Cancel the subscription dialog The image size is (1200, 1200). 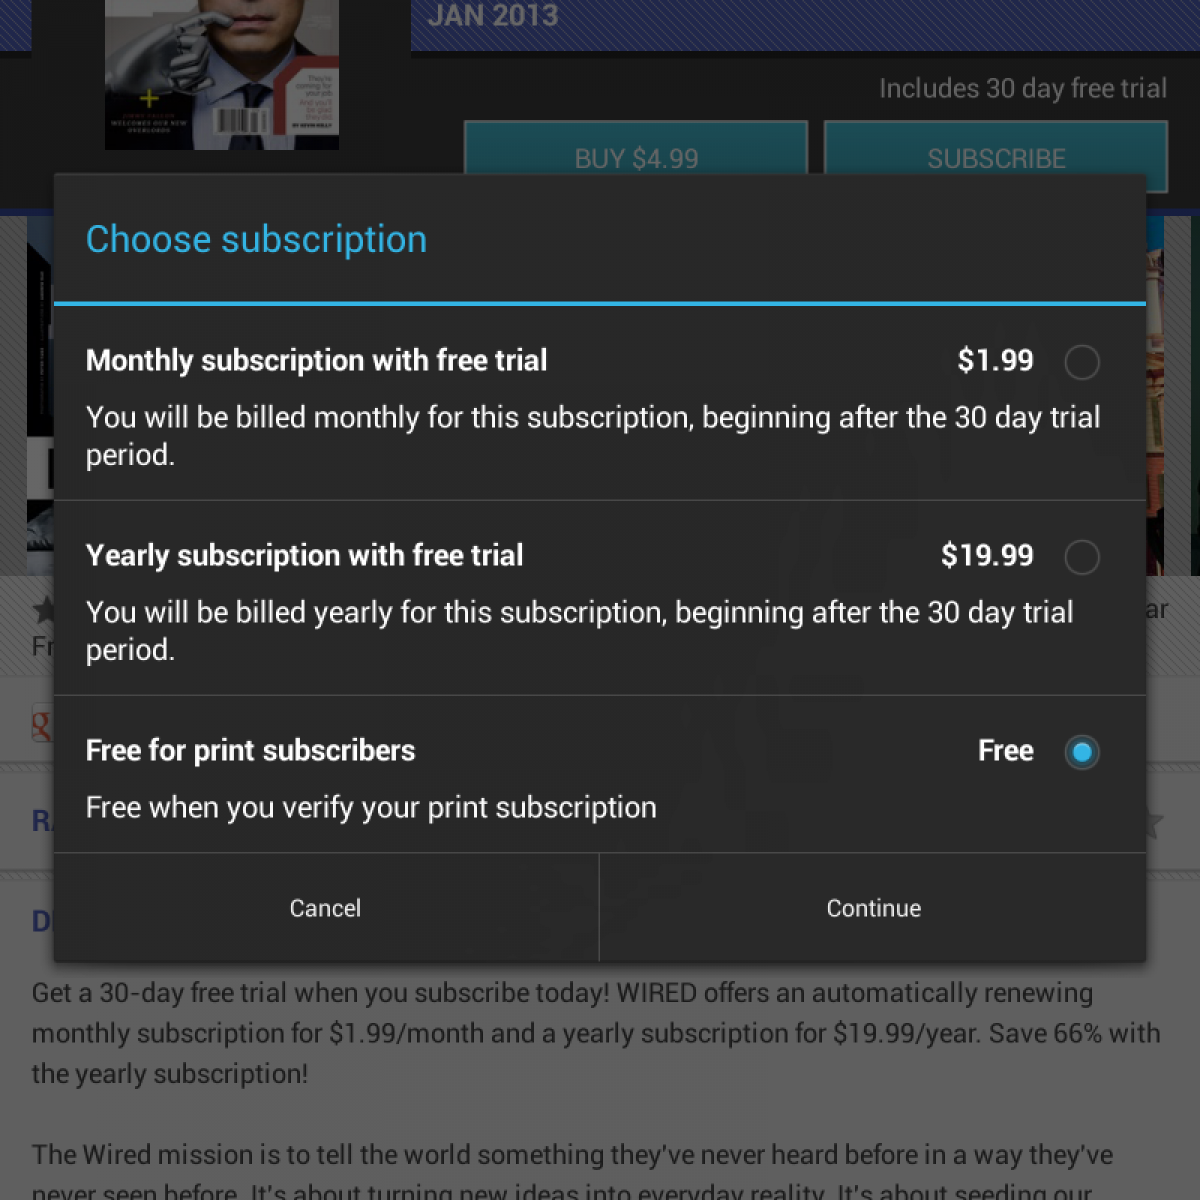pyautogui.click(x=325, y=908)
